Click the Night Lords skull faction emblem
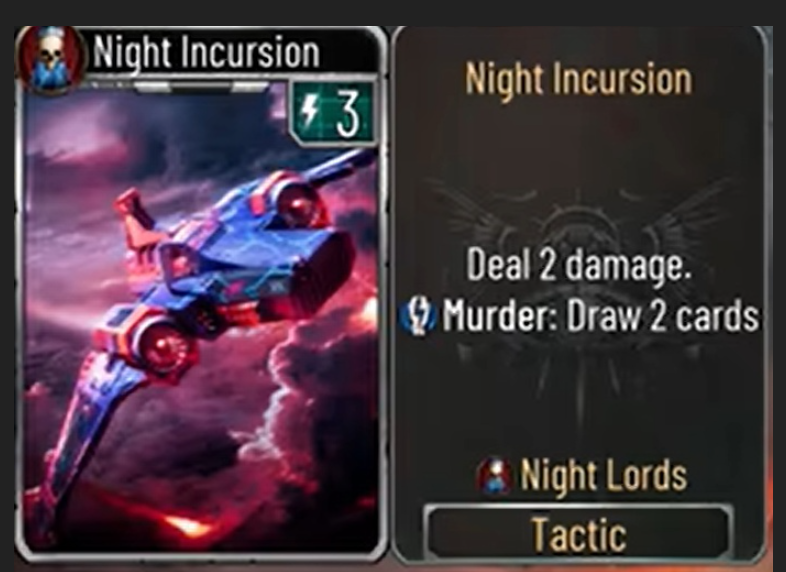 [x=50, y=59]
